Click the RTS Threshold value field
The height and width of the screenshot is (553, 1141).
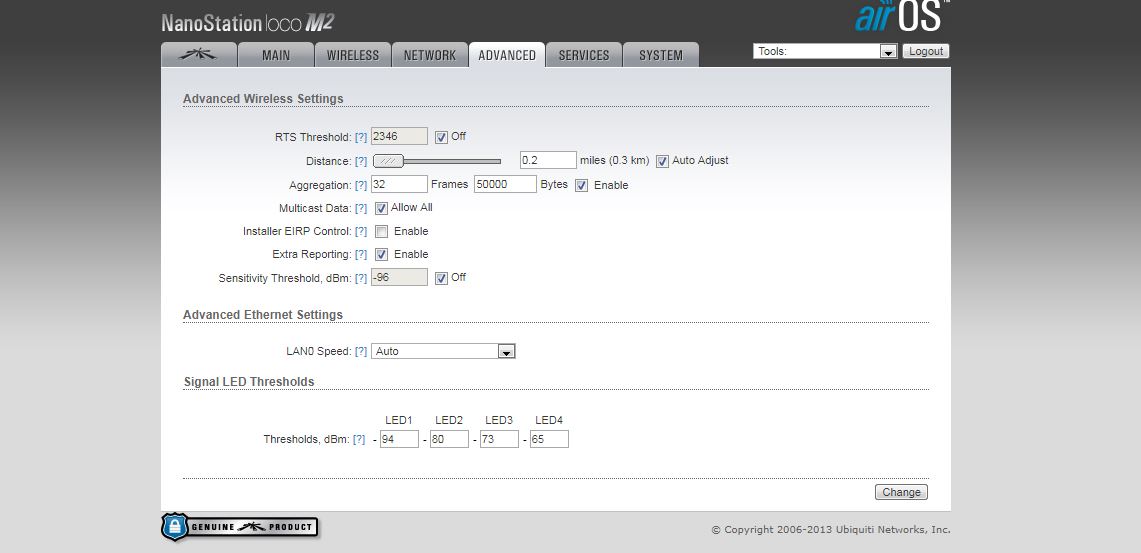[x=399, y=136]
